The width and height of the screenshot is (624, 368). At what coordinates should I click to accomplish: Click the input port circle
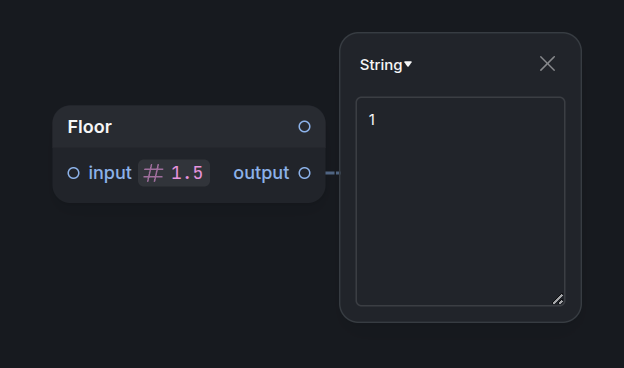(74, 173)
